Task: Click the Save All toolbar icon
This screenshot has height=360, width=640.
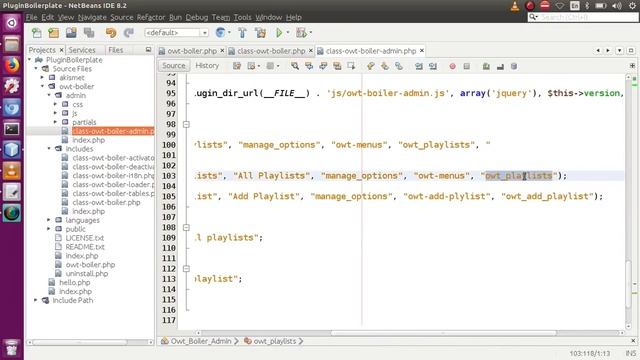Action: (89, 33)
